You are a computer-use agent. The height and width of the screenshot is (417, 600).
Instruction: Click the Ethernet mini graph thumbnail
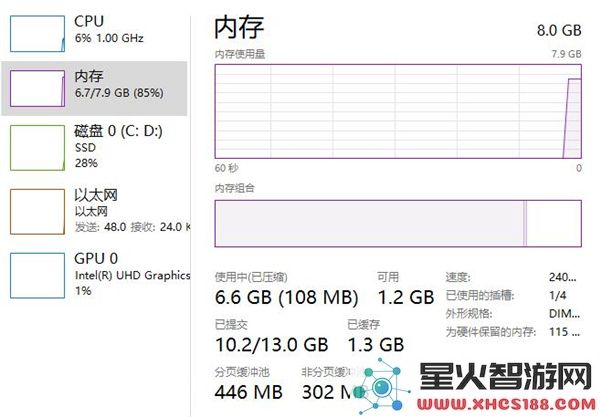[37, 211]
